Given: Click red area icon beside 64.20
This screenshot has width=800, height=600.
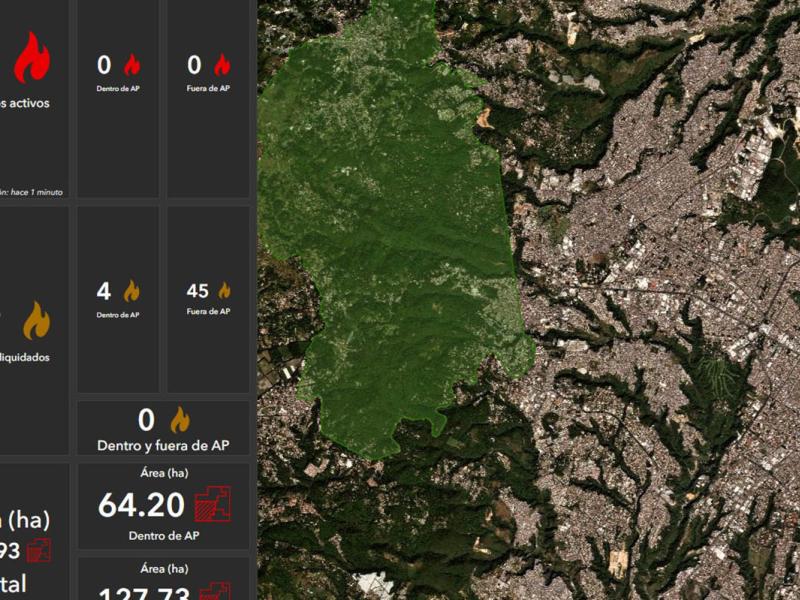Looking at the screenshot, I should pyautogui.click(x=213, y=505).
